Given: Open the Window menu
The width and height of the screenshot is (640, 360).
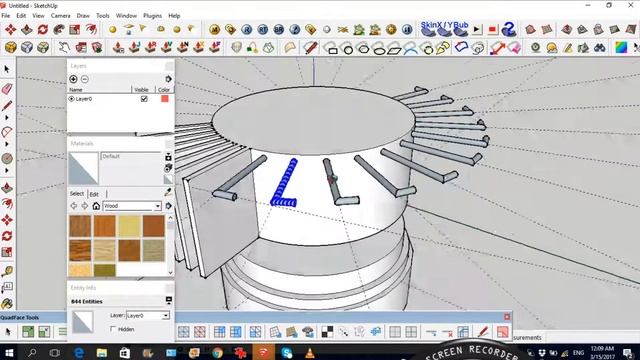Looking at the screenshot, I should (126, 16).
